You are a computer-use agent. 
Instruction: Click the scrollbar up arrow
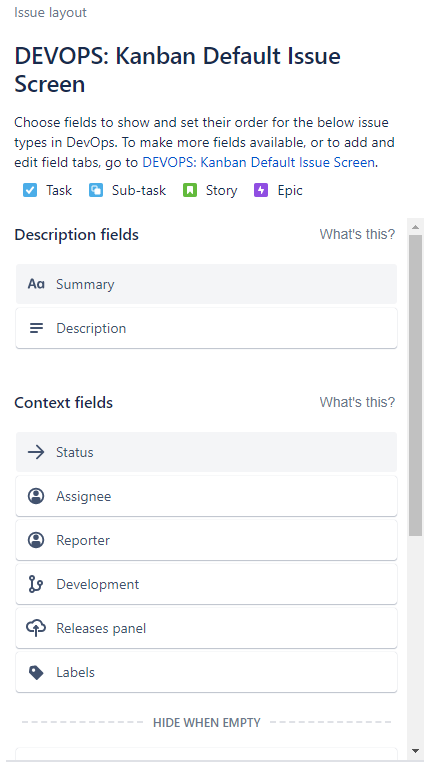point(415,227)
